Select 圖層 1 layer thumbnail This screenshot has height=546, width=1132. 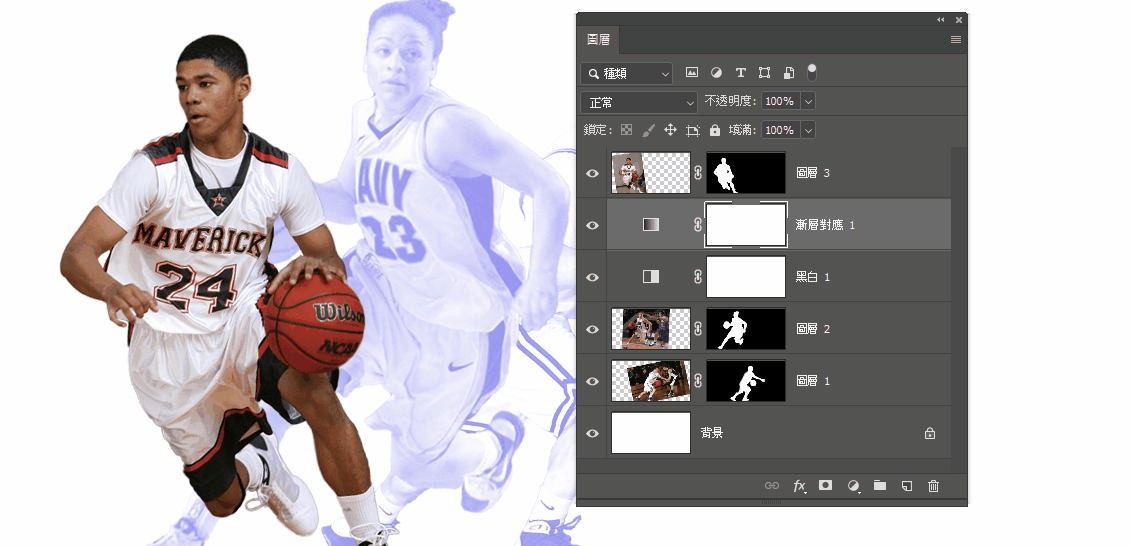(651, 381)
